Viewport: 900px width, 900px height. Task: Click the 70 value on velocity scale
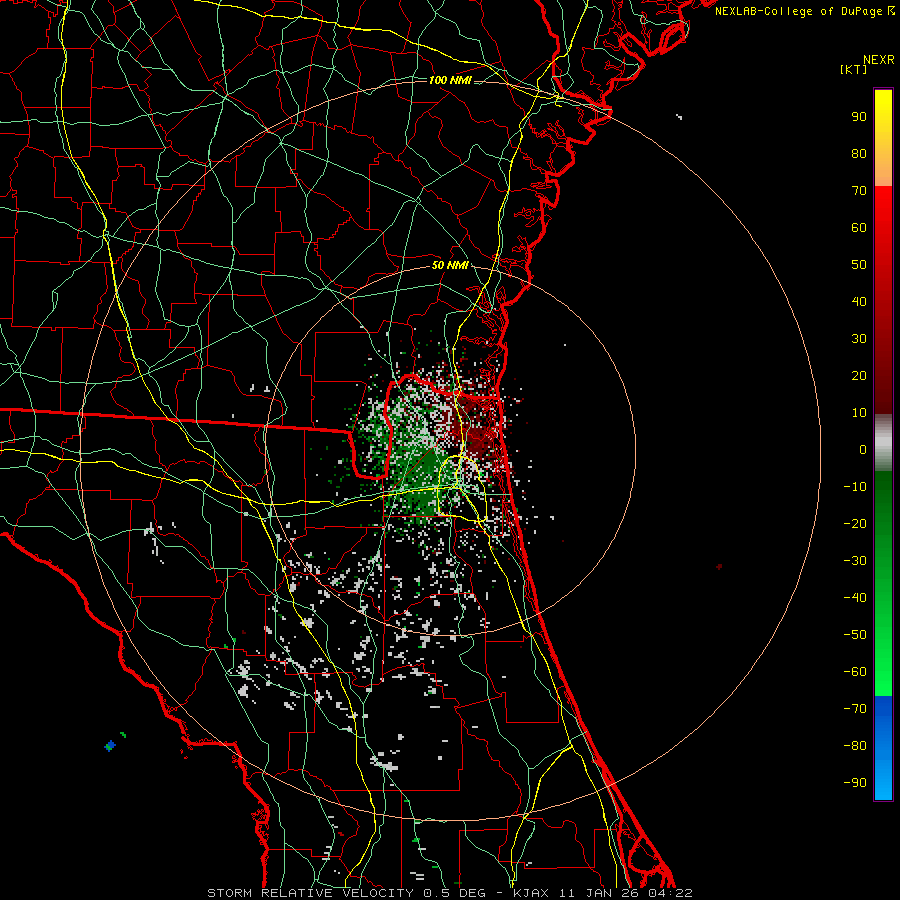point(859,191)
